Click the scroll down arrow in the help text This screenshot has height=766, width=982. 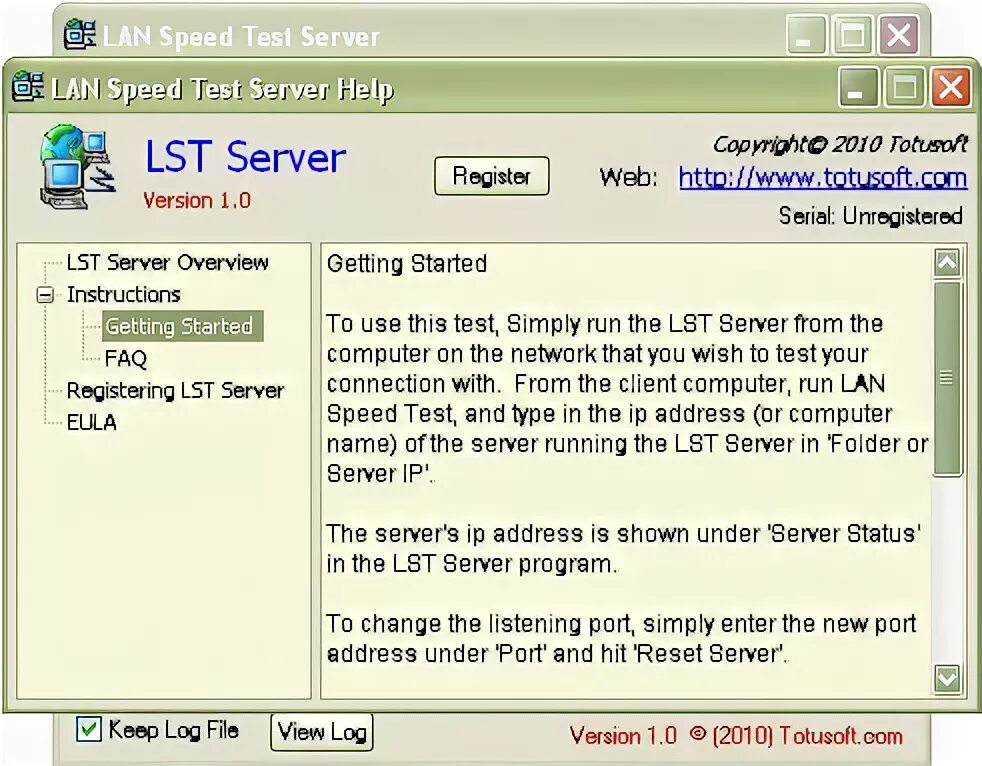947,678
